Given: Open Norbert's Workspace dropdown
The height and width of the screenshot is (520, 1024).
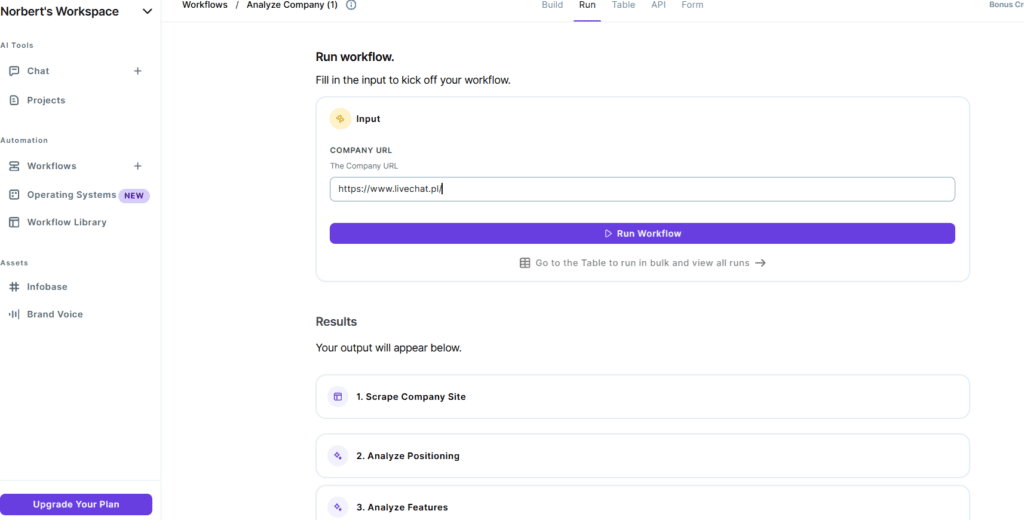Looking at the screenshot, I should point(147,12).
